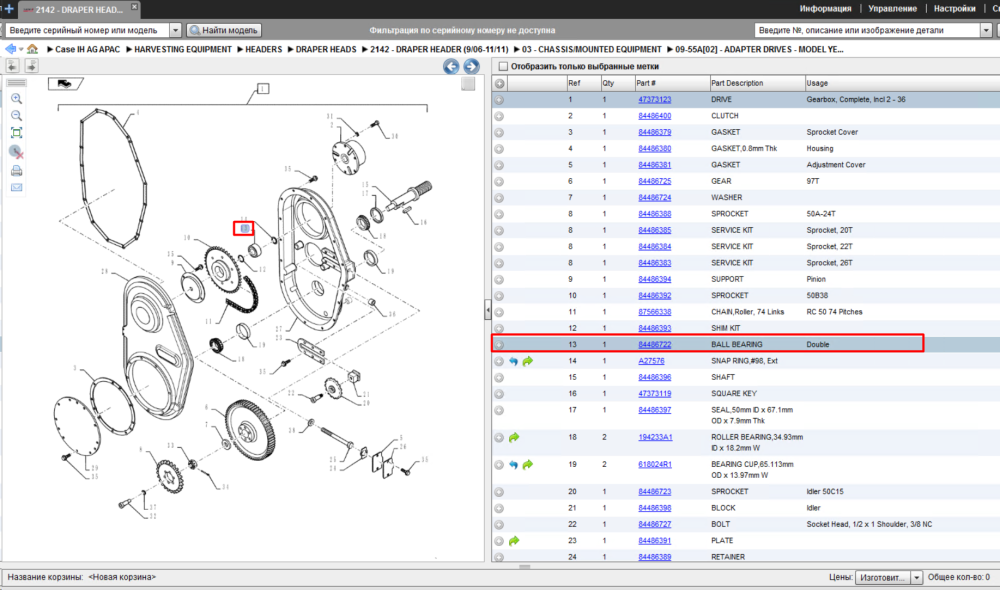This screenshot has height=590, width=1000.
Task: Print the parts diagram
Action: click(x=17, y=171)
